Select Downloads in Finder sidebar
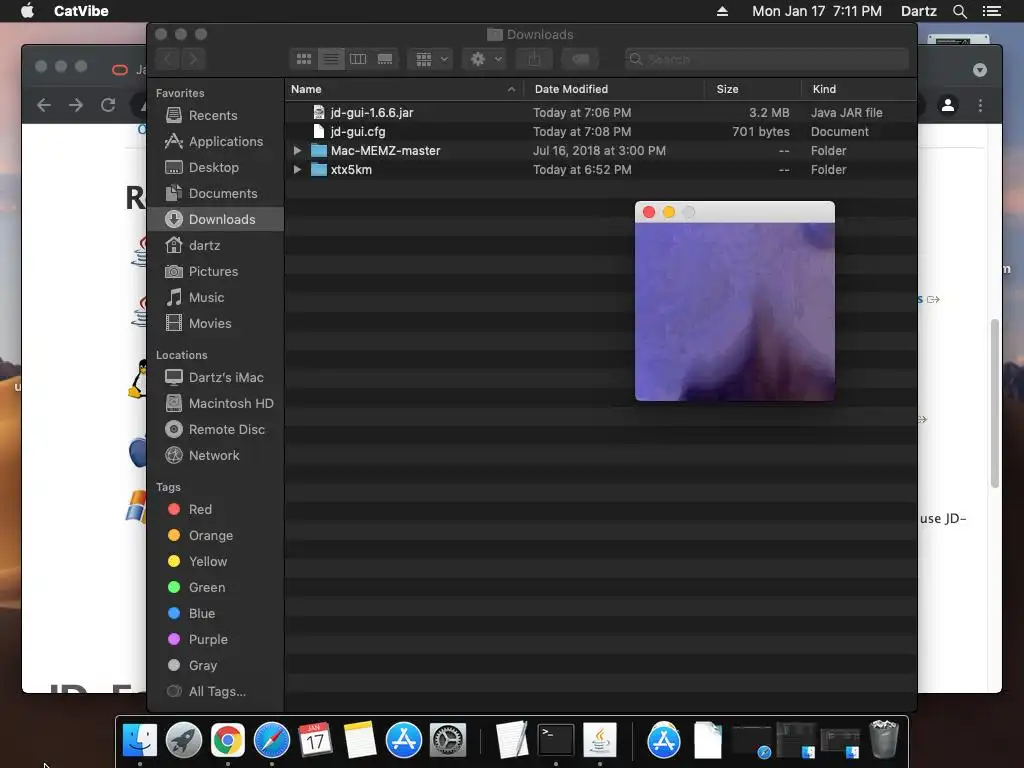This screenshot has height=768, width=1024. pyautogui.click(x=216, y=219)
